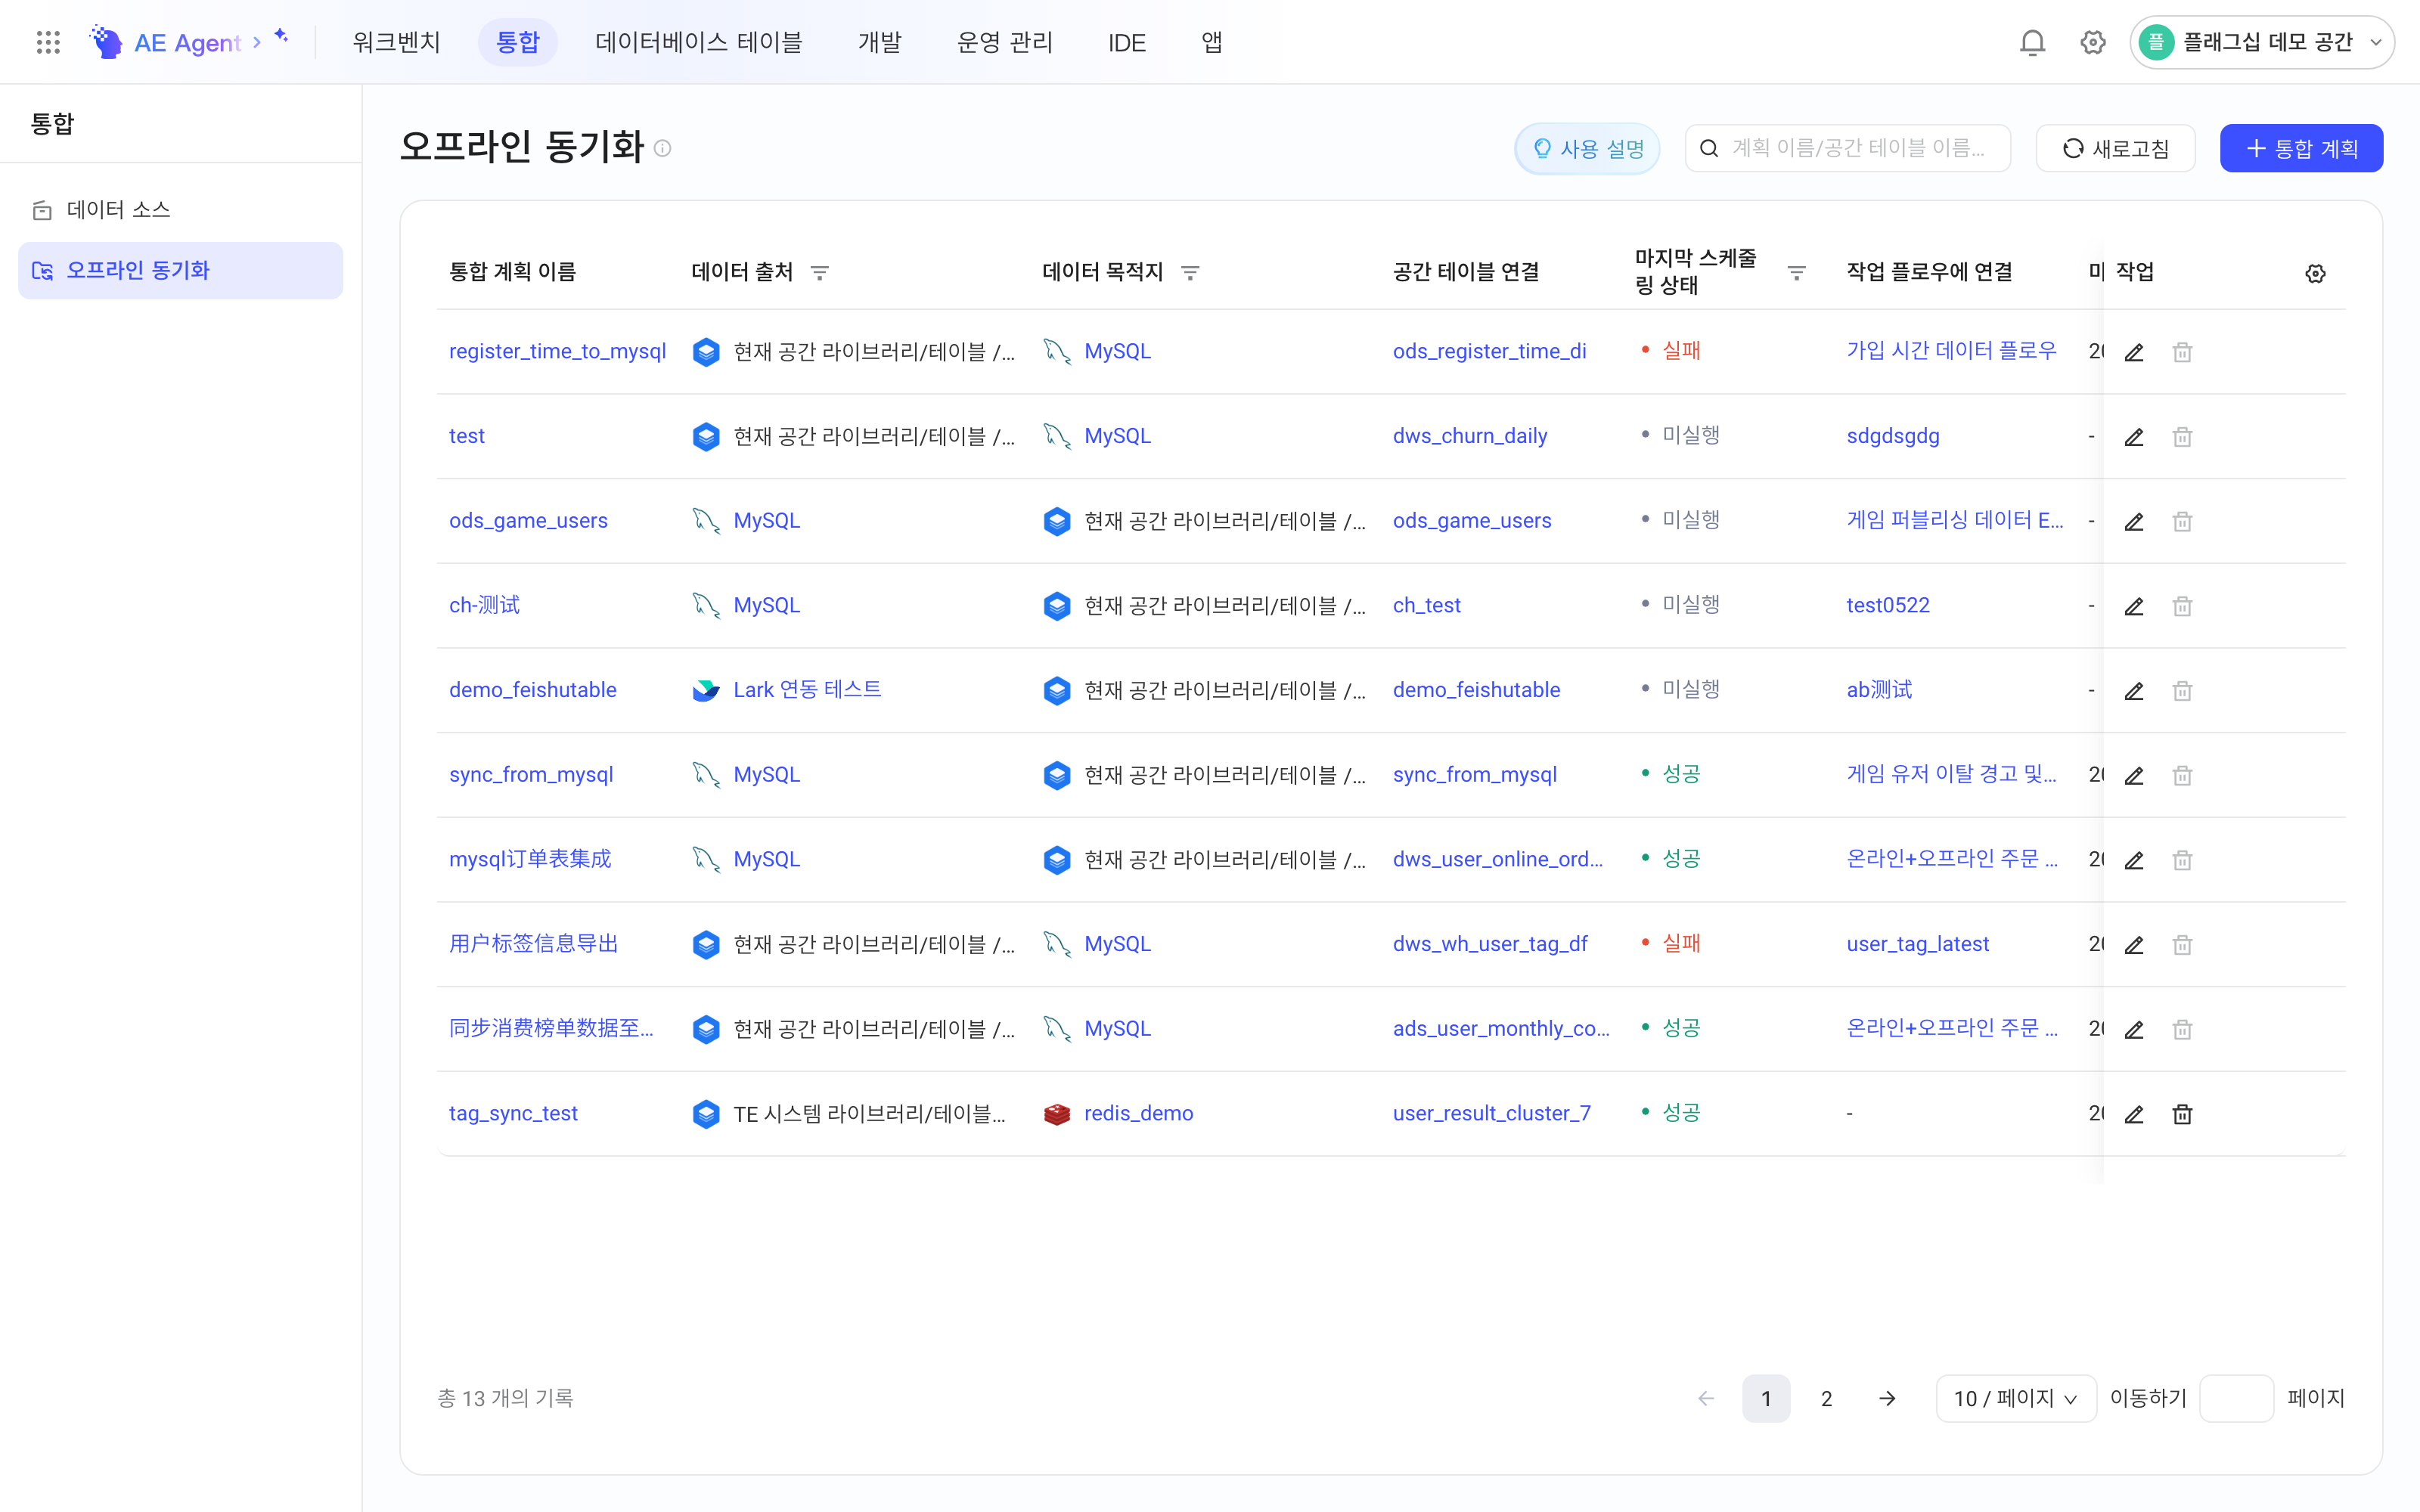Image resolution: width=2420 pixels, height=1512 pixels.
Task: Click the redis_demo destination link
Action: point(1138,1113)
